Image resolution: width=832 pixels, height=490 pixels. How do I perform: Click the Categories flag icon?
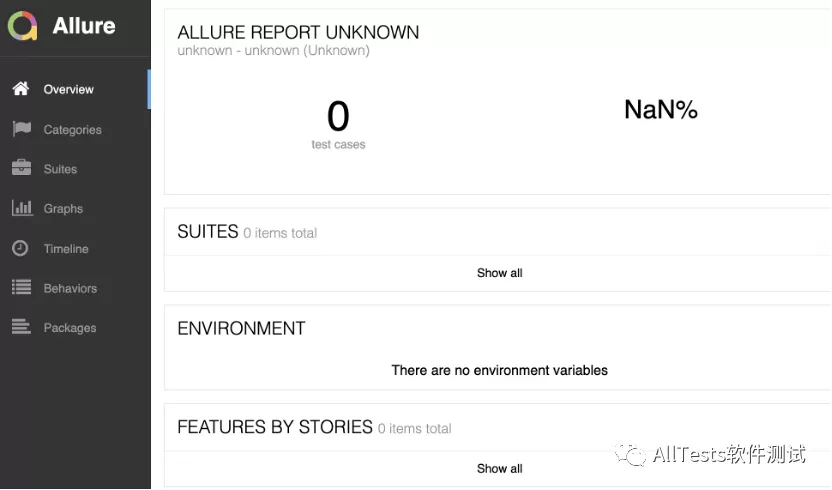(x=22, y=128)
